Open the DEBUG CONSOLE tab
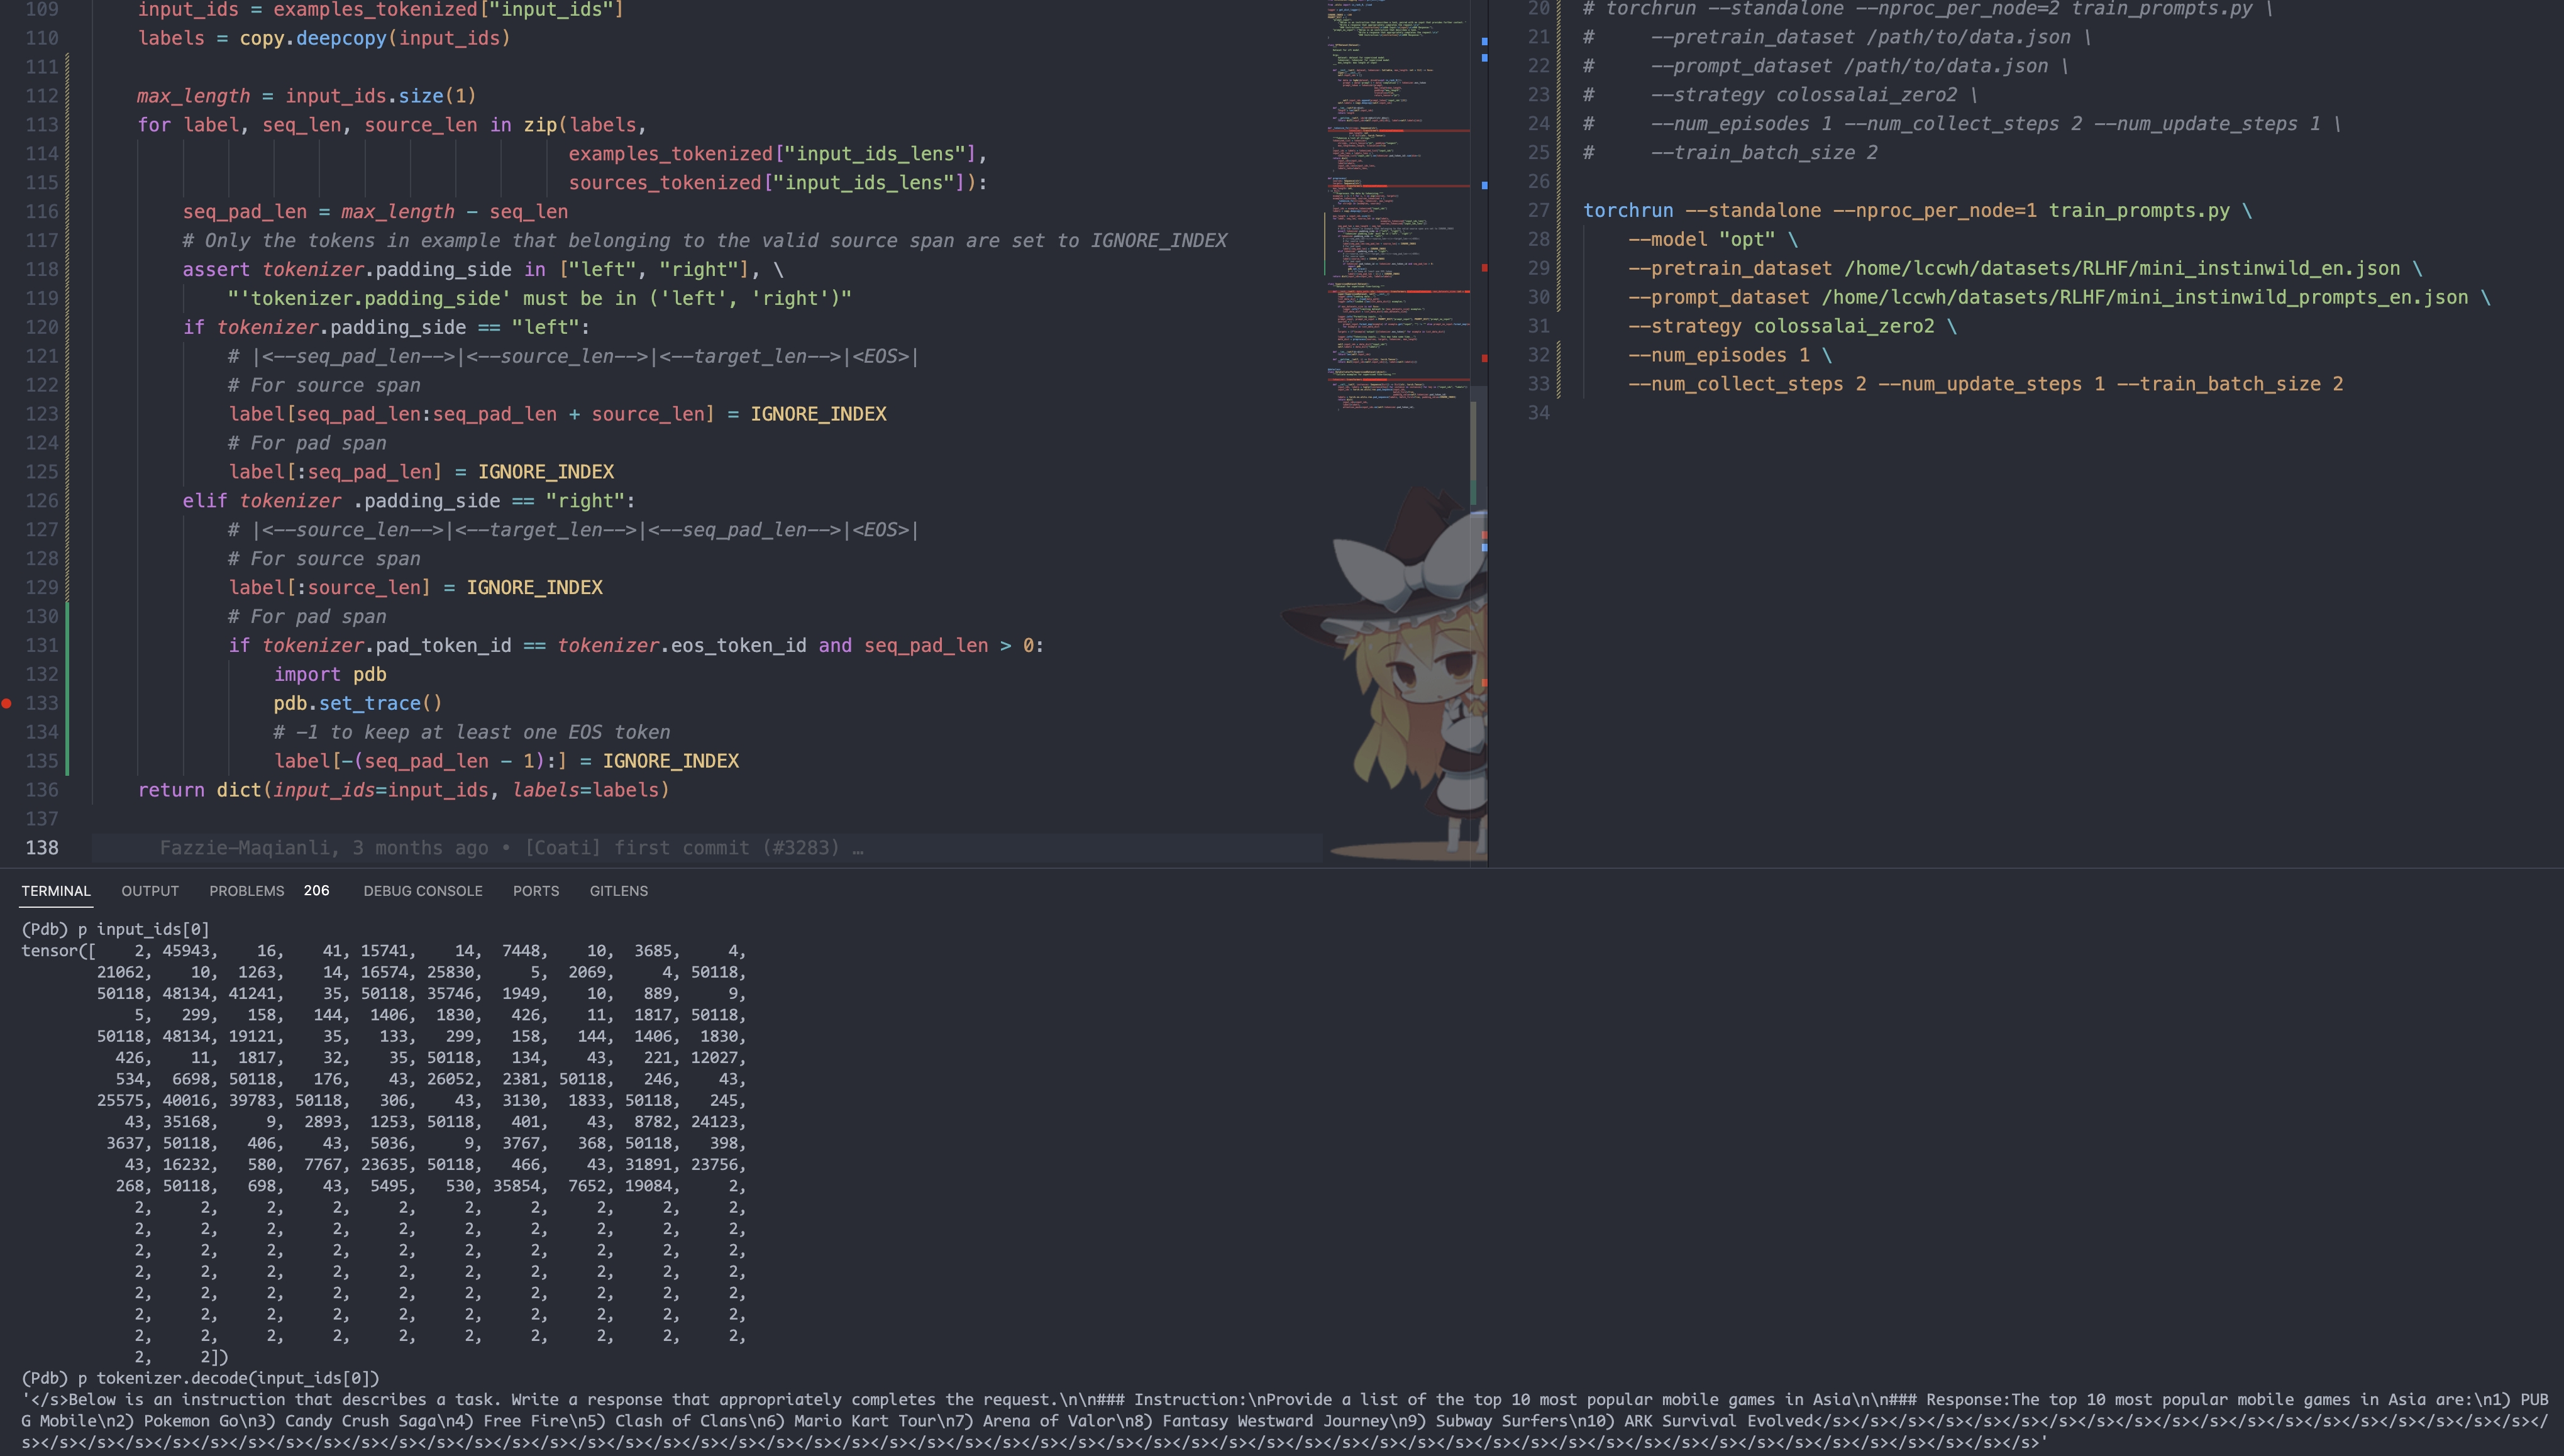The height and width of the screenshot is (1456, 2564). pyautogui.click(x=423, y=891)
